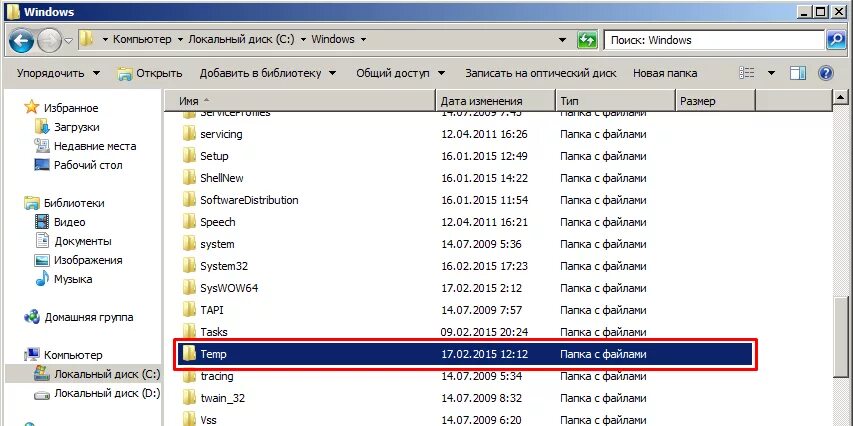
Task: Click the Windows title bar folder icon
Action: 13,11
